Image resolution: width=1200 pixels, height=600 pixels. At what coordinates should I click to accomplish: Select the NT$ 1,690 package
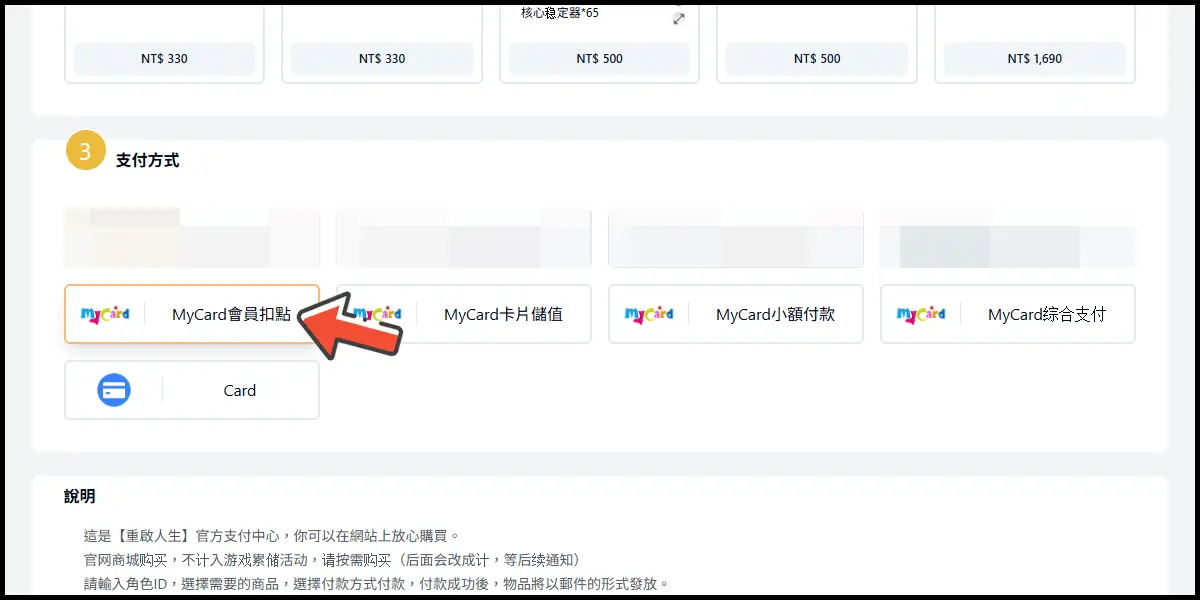coord(1034,59)
